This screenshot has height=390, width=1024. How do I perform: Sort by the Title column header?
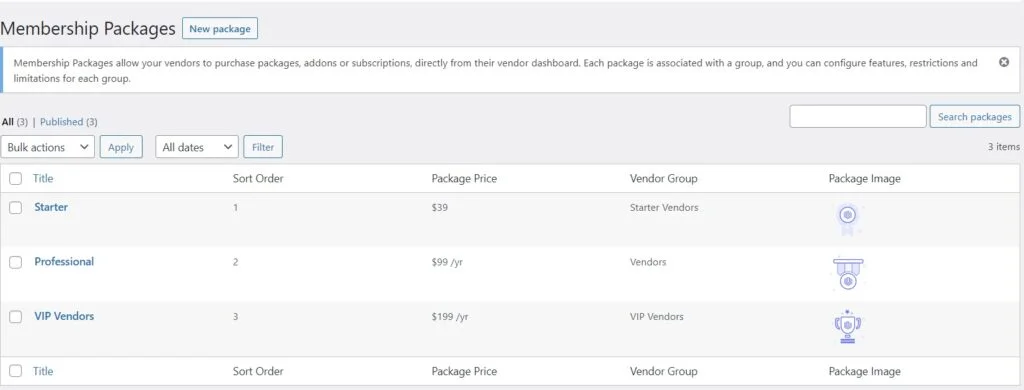tap(43, 178)
